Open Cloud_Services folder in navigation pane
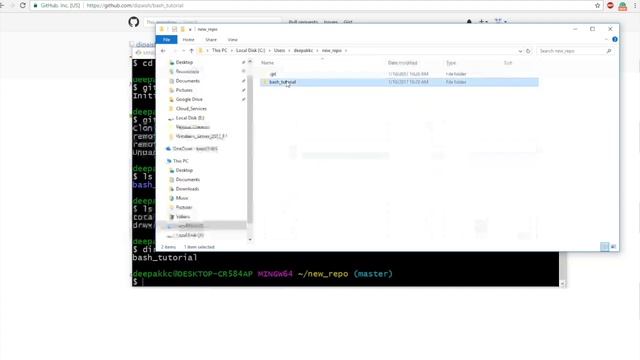 tap(191, 109)
